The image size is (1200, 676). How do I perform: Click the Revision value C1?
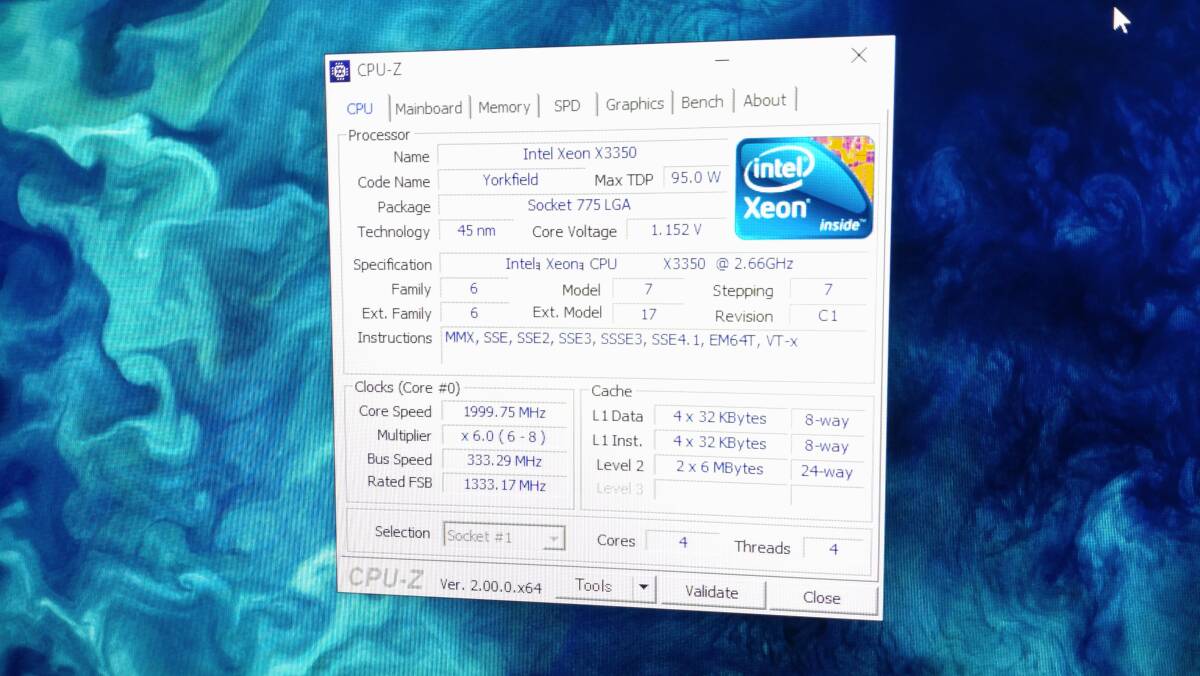point(828,316)
